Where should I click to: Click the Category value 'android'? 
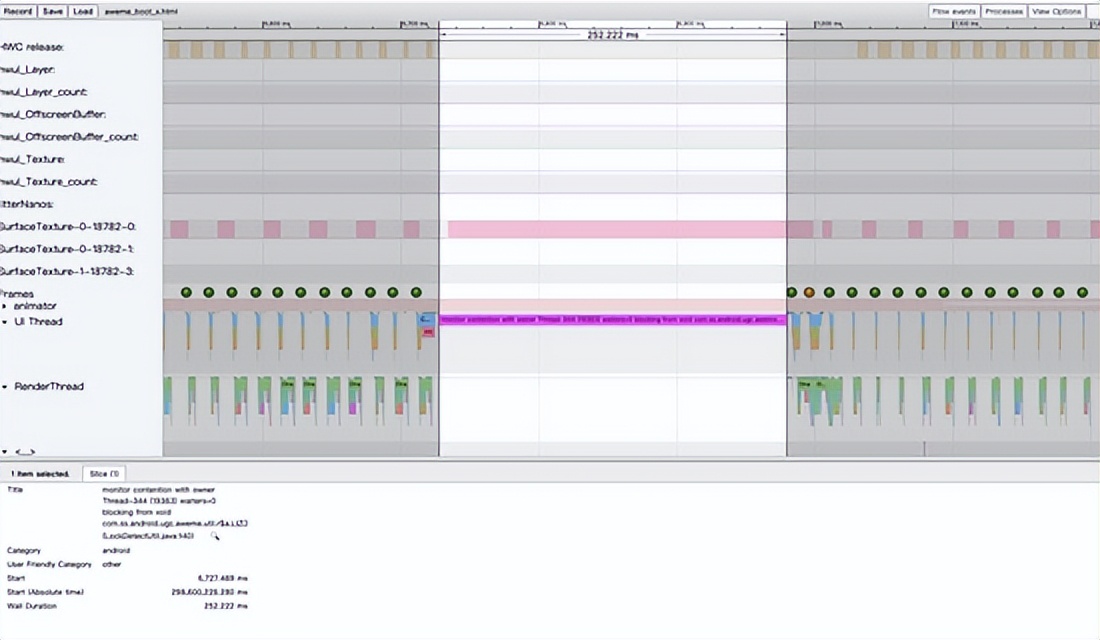[x=116, y=551]
